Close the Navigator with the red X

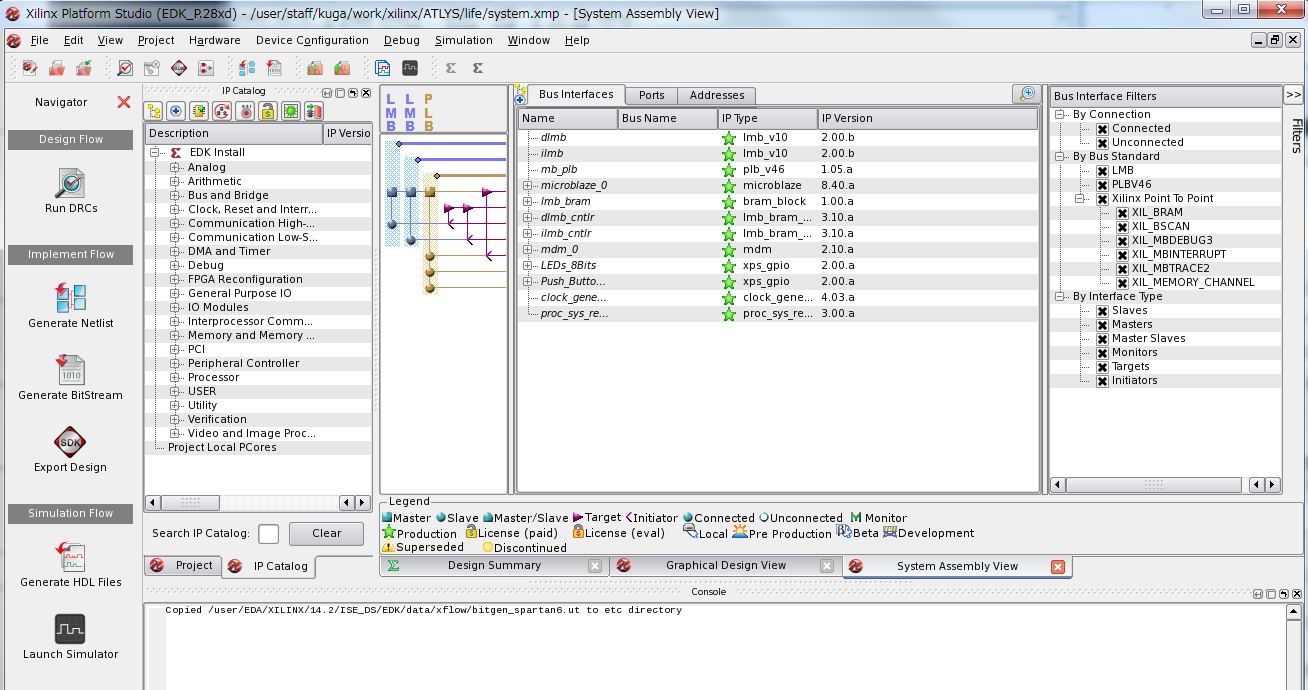pyautogui.click(x=124, y=102)
